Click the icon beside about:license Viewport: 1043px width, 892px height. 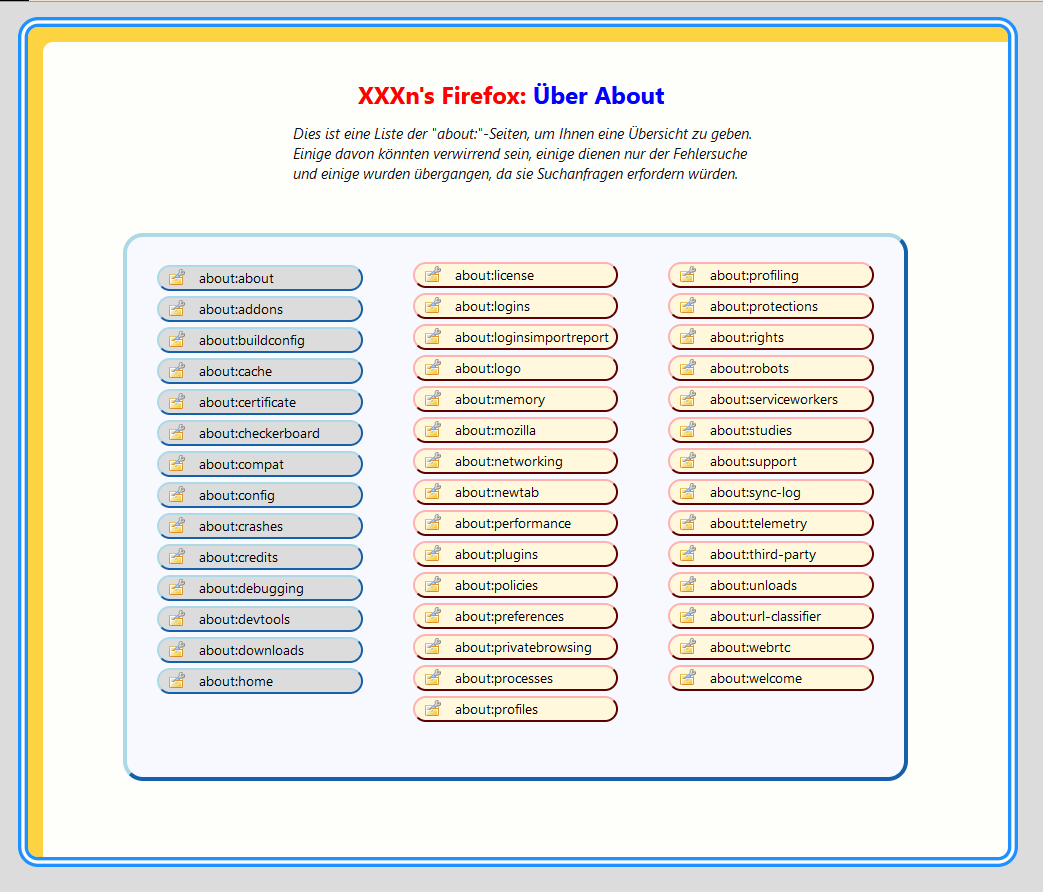pyautogui.click(x=432, y=275)
